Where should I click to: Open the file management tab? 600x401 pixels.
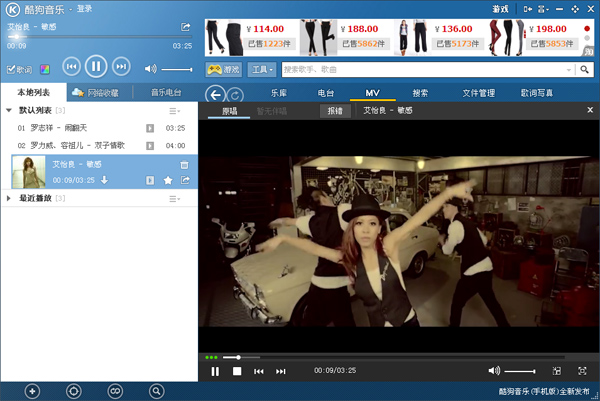tap(478, 93)
